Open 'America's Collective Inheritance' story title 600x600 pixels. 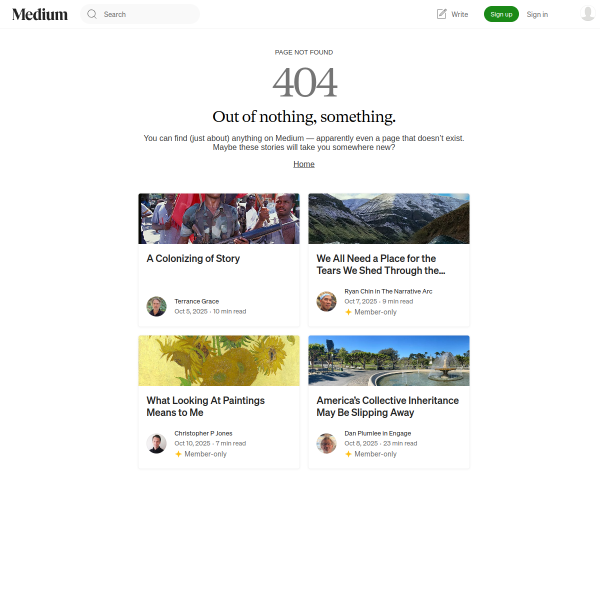388,406
